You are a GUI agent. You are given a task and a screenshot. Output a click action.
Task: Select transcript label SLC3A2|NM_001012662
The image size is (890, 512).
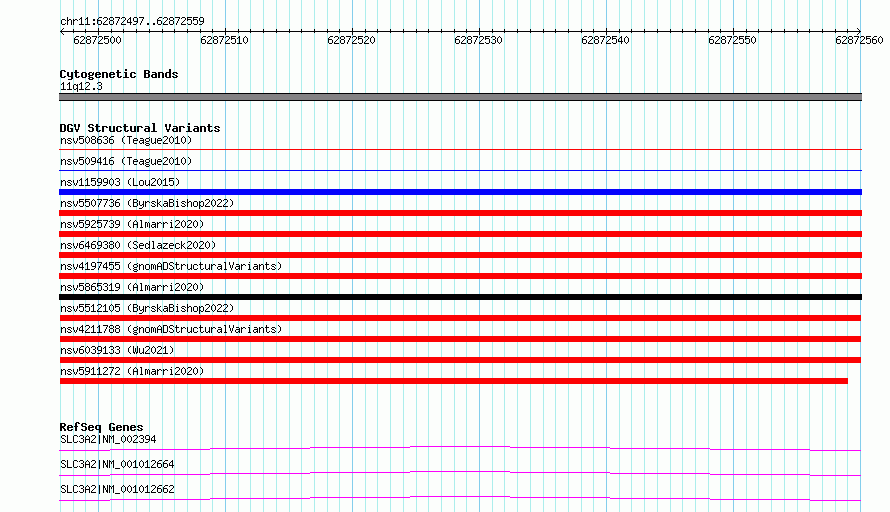[x=117, y=489]
